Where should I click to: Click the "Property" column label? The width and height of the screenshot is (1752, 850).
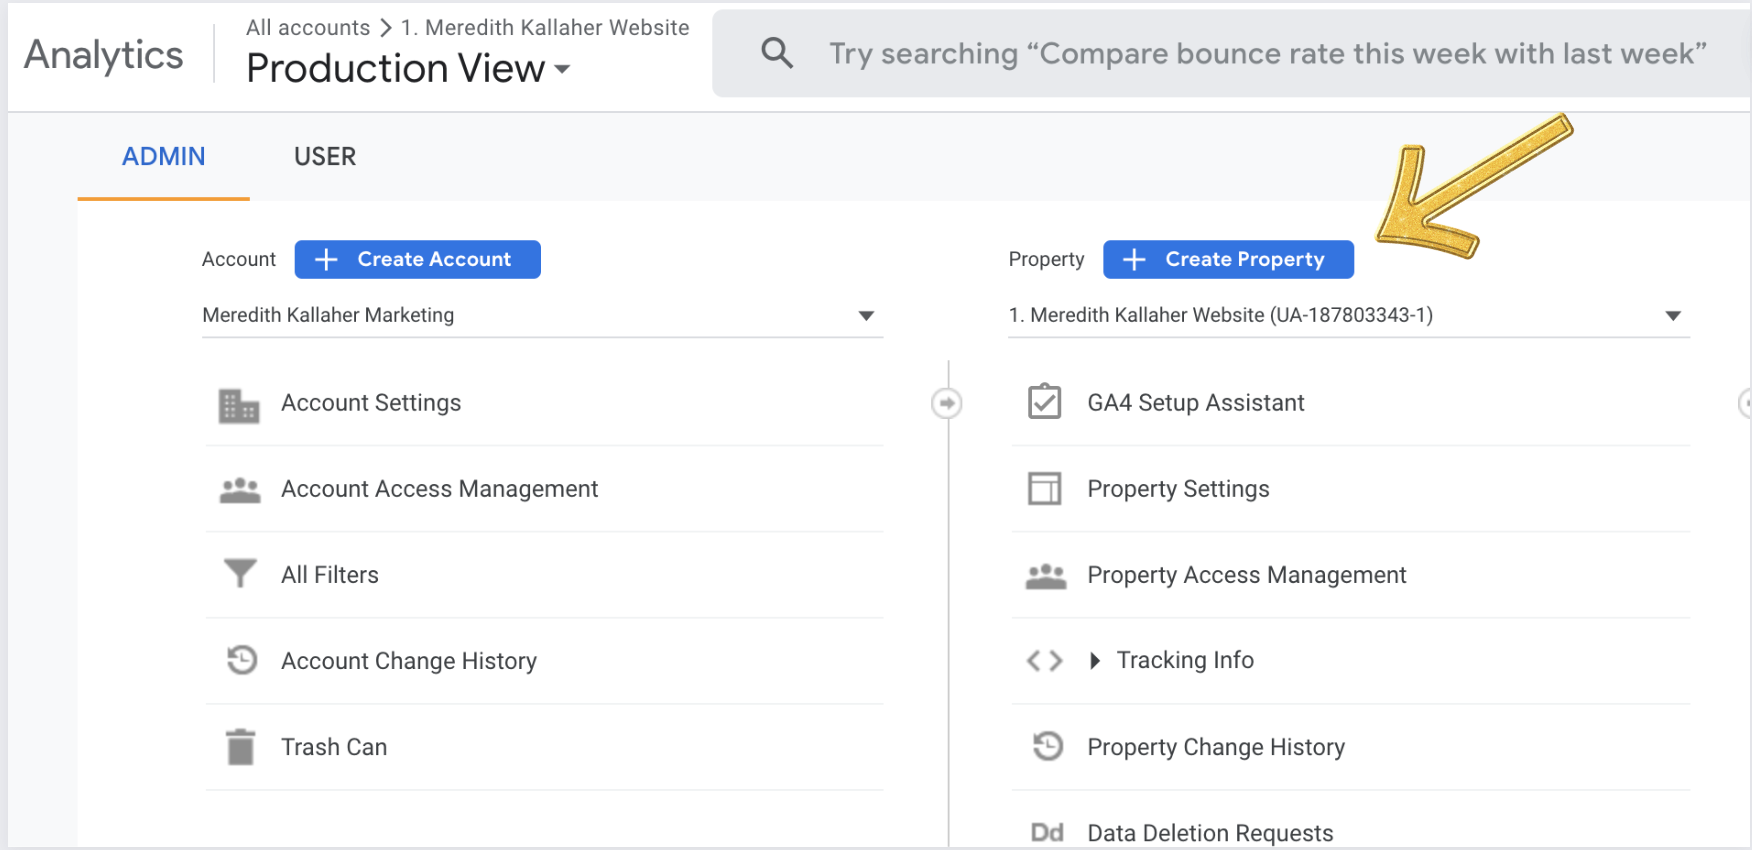[1046, 260]
